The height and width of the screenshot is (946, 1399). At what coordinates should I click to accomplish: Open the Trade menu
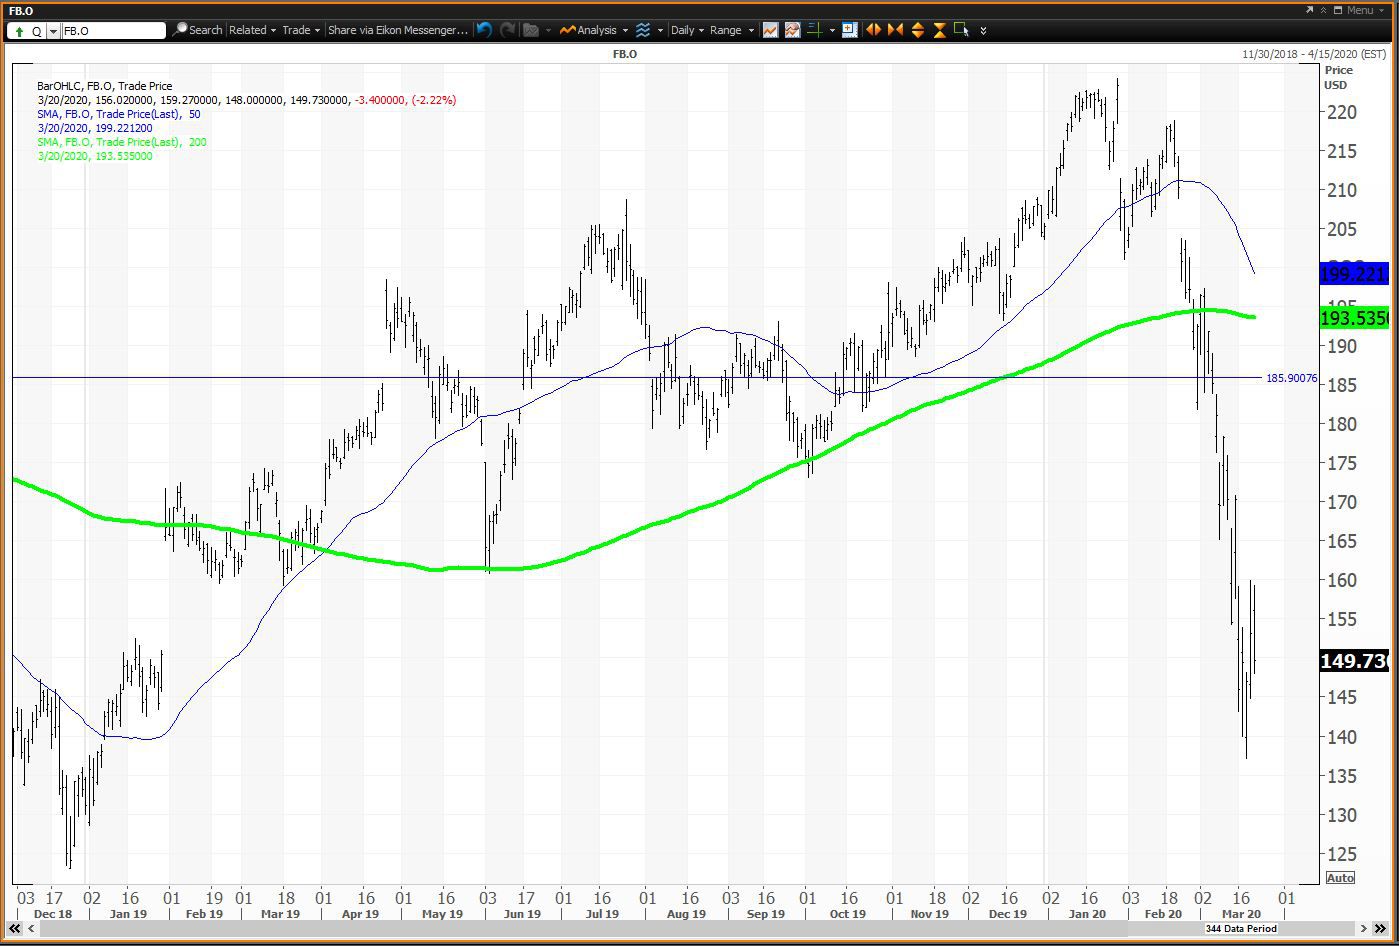point(301,30)
